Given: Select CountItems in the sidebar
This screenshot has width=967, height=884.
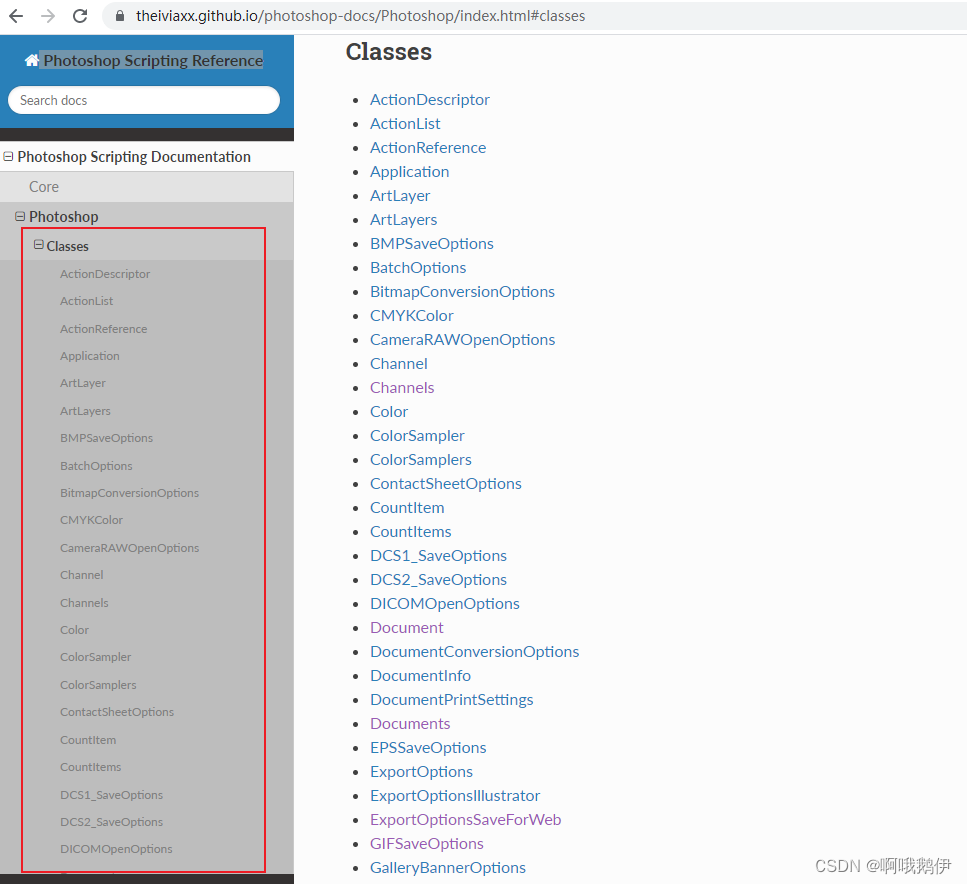Looking at the screenshot, I should tap(90, 767).
